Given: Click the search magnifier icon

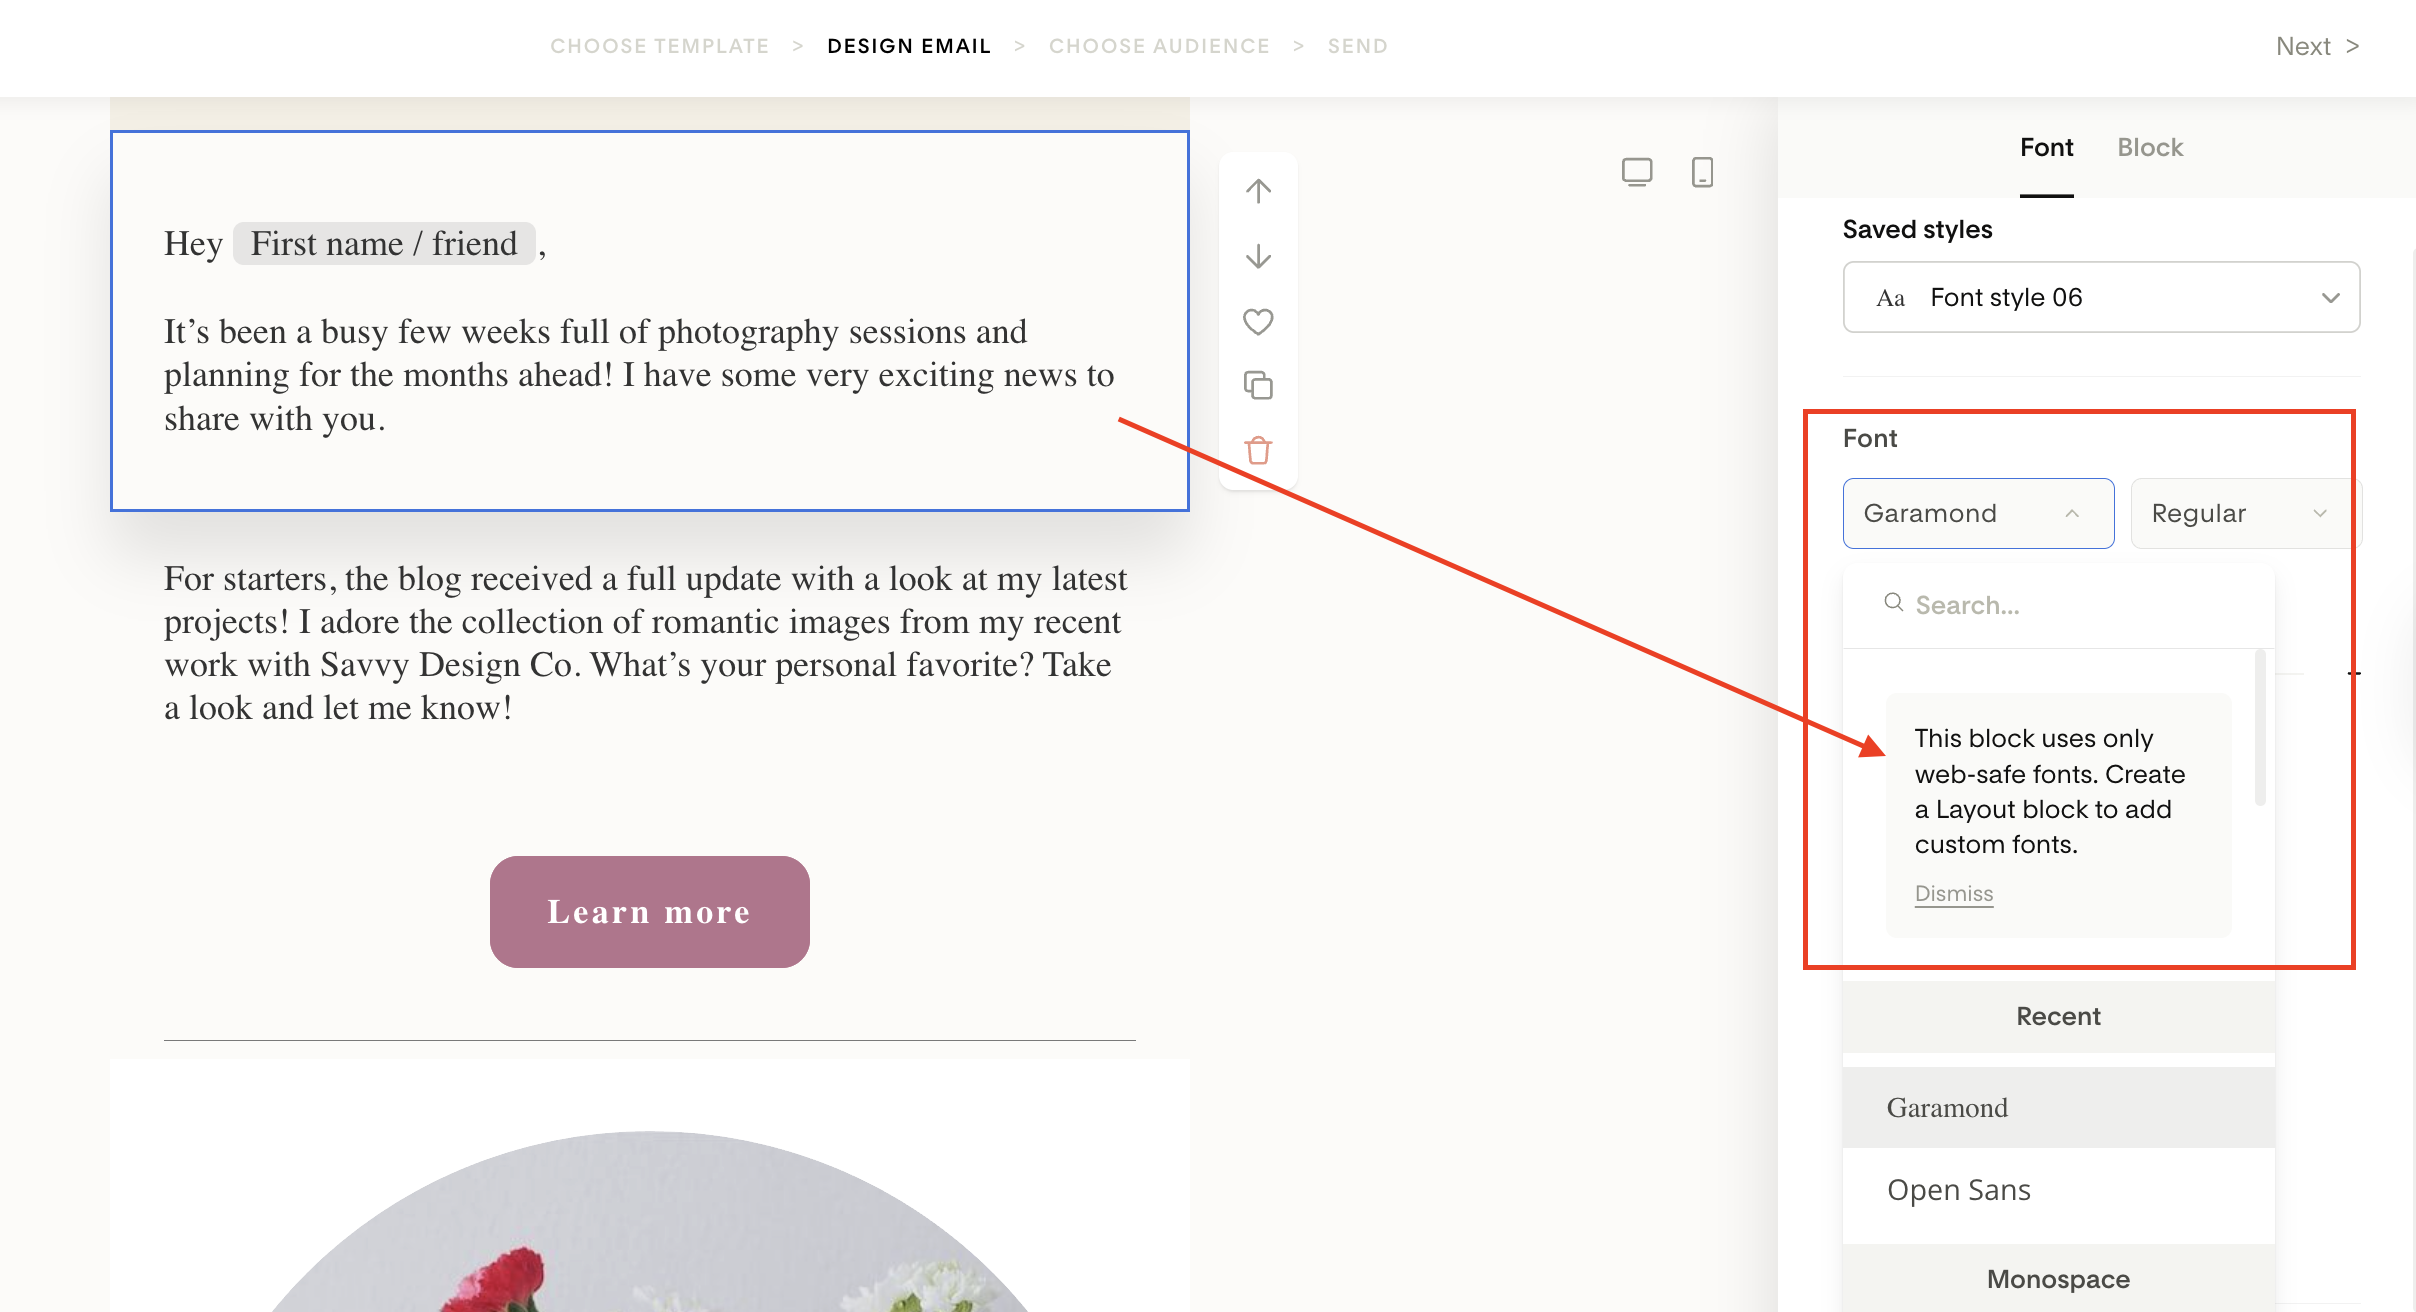Looking at the screenshot, I should [x=1893, y=603].
